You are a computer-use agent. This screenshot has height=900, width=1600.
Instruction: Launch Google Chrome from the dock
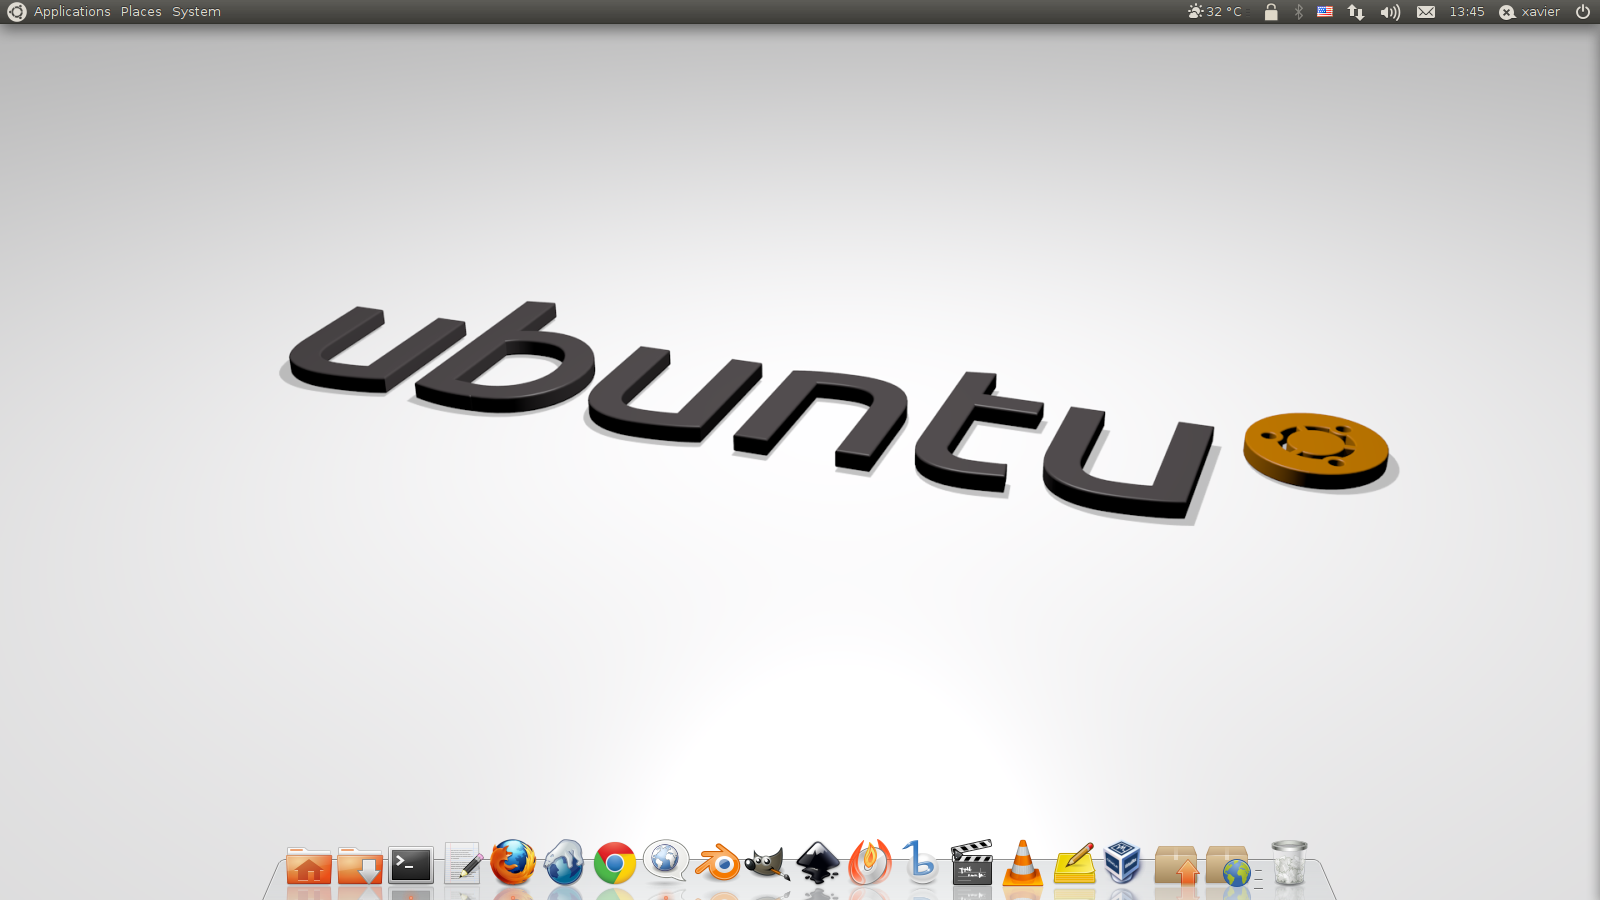tap(615, 863)
